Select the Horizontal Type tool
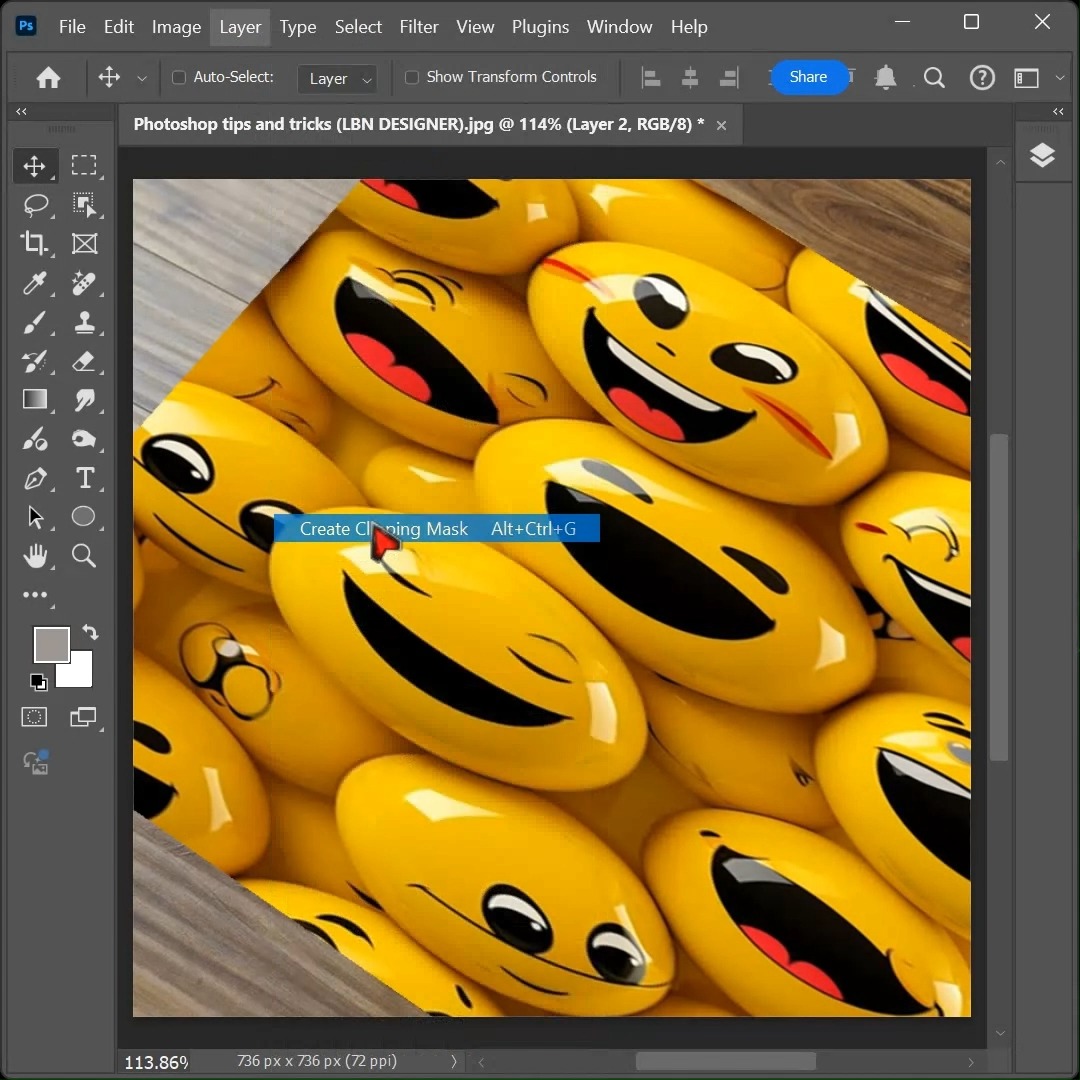Screen dimensions: 1080x1080 point(84,477)
